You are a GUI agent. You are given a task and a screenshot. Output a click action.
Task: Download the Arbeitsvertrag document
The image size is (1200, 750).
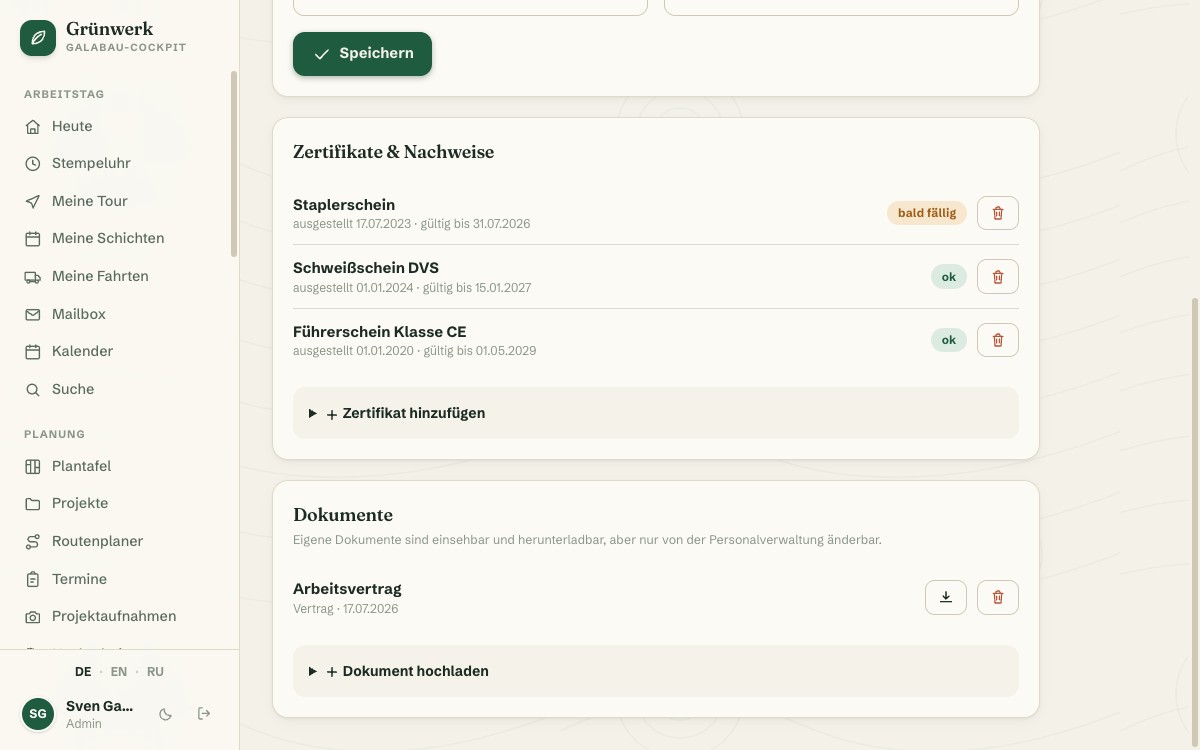pyautogui.click(x=945, y=597)
